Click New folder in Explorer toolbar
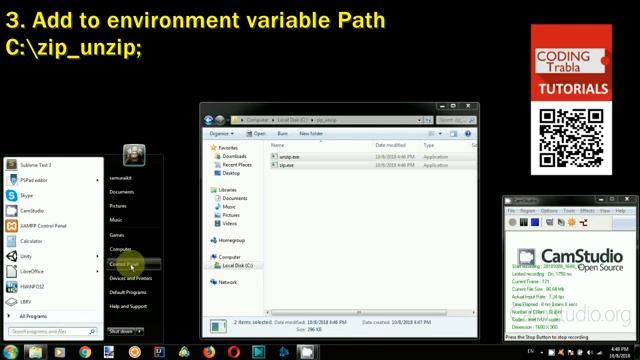This screenshot has width=640, height=360. [311, 133]
